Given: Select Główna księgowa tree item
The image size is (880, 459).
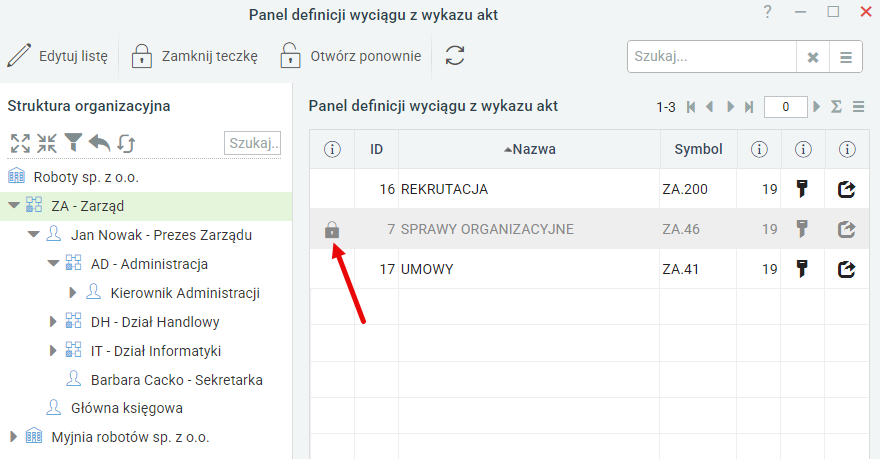Looking at the screenshot, I should tap(127, 408).
